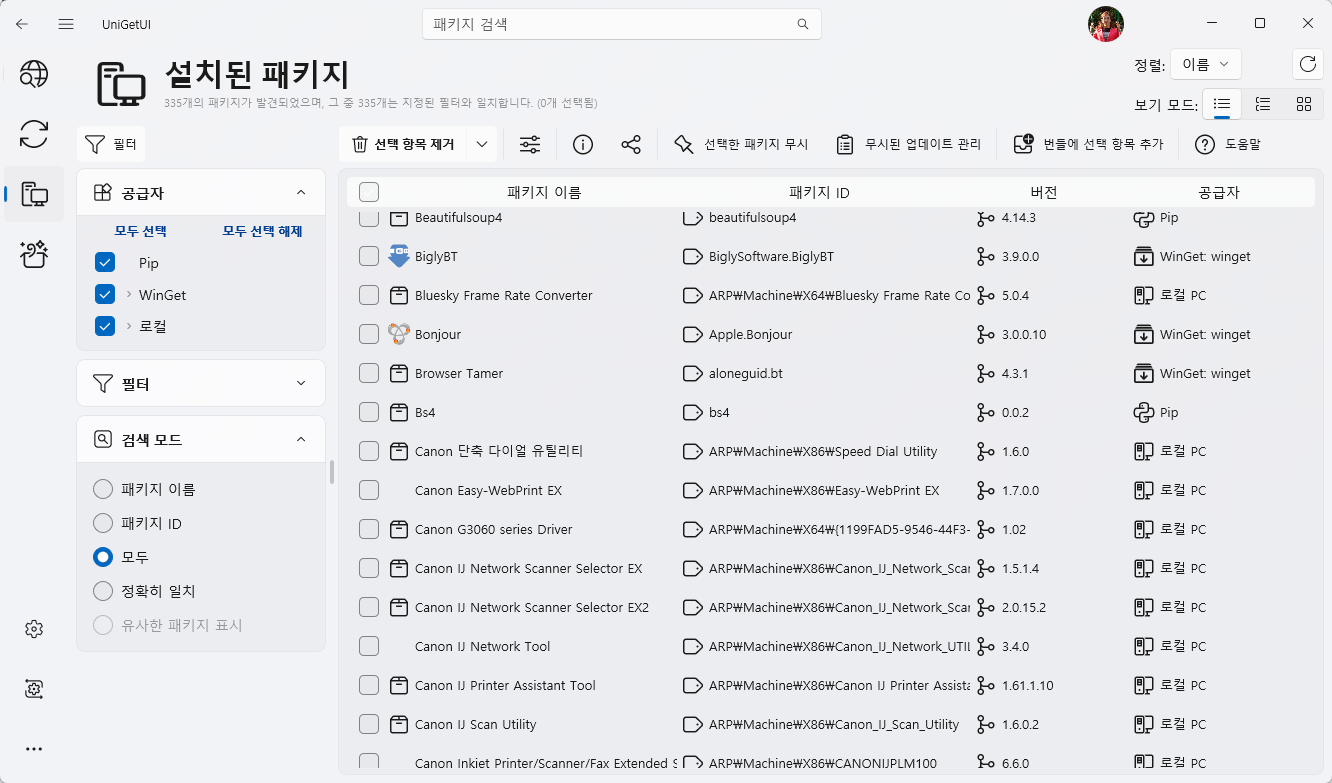This screenshot has width=1332, height=783.
Task: Expand the 로컬 source tree arrow
Action: pyautogui.click(x=129, y=326)
